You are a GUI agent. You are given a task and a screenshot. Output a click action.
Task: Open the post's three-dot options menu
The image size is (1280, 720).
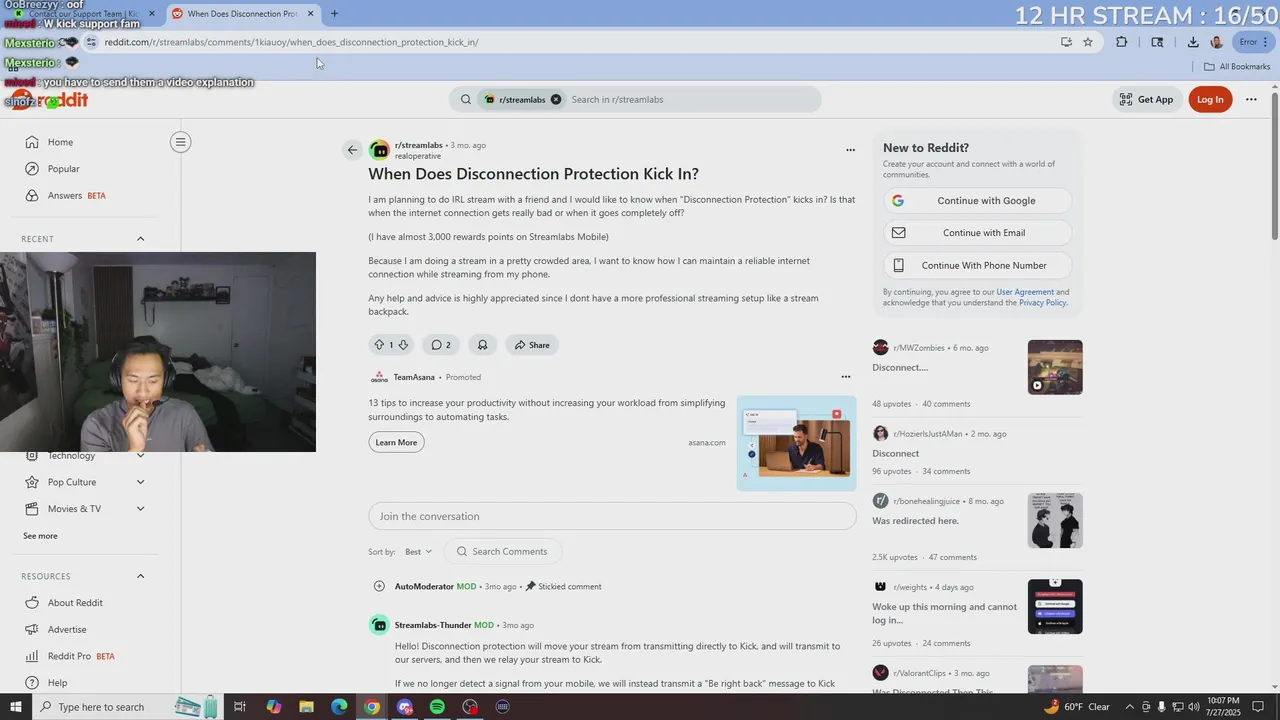[850, 150]
